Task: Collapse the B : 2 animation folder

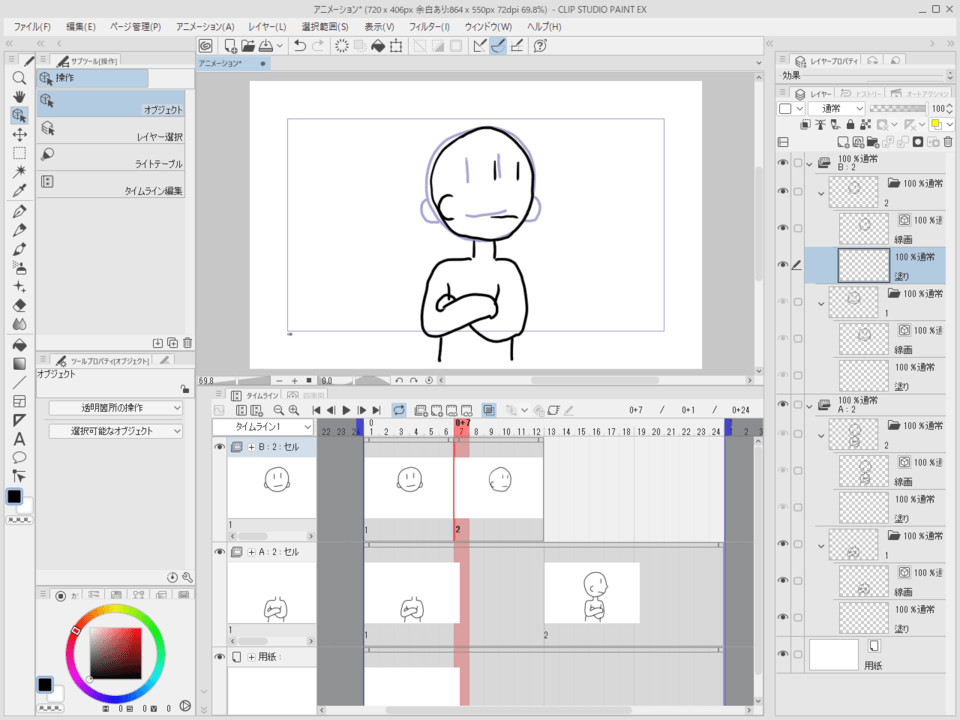Action: [809, 164]
